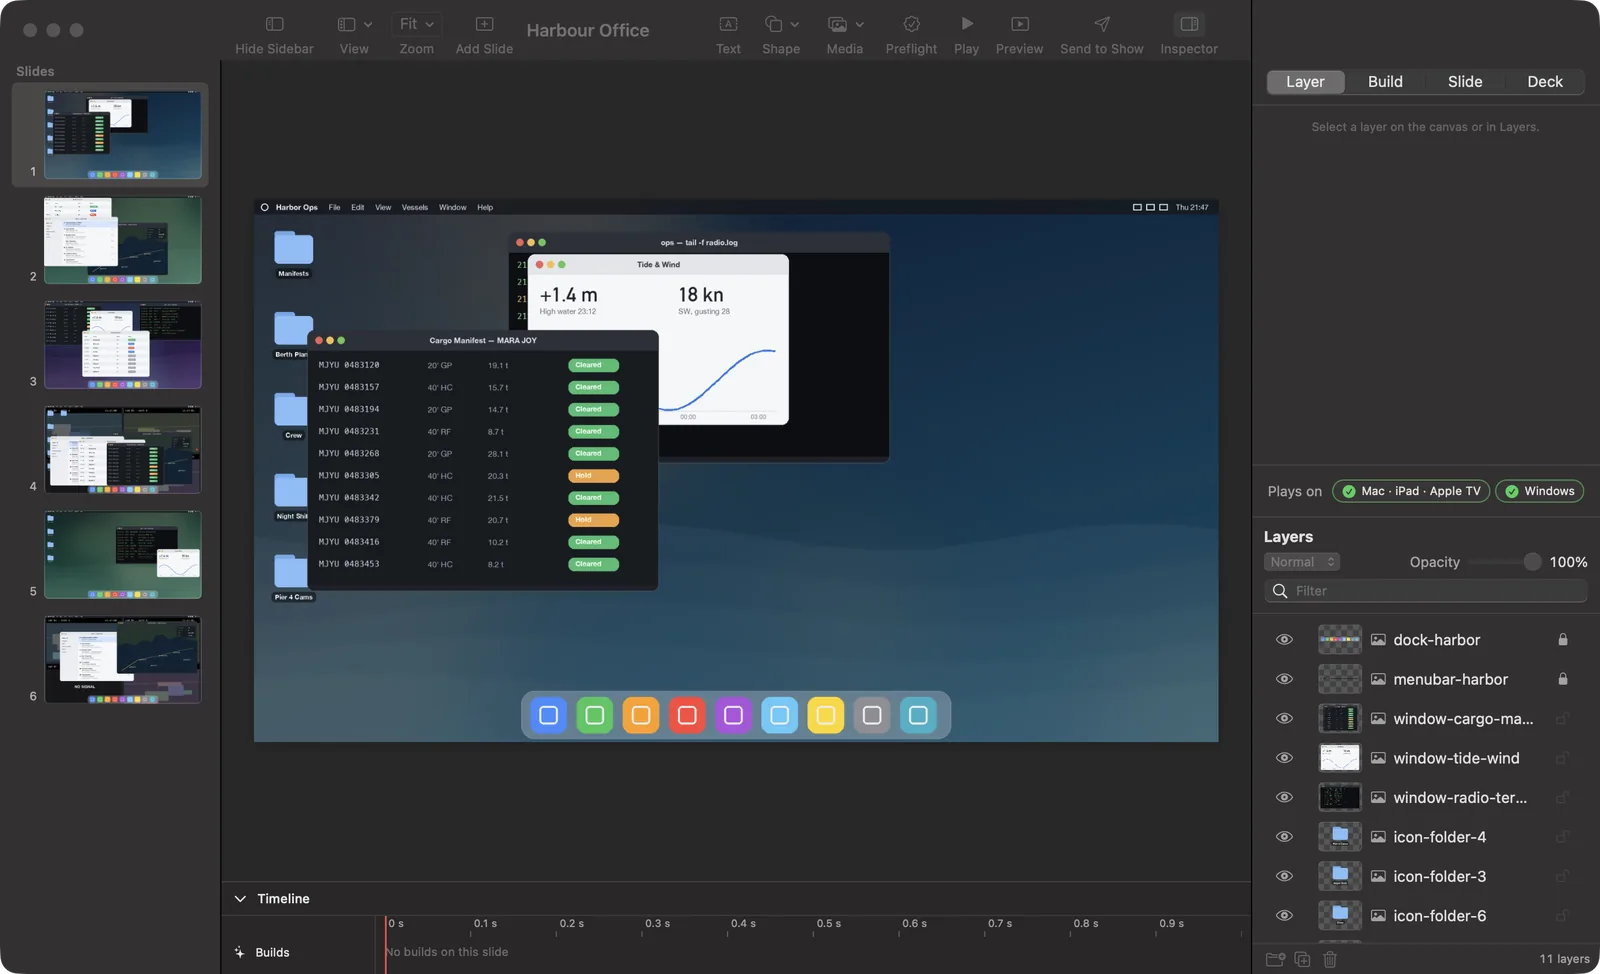Switch to the Layer inspector tab
1600x974 pixels.
(1305, 82)
